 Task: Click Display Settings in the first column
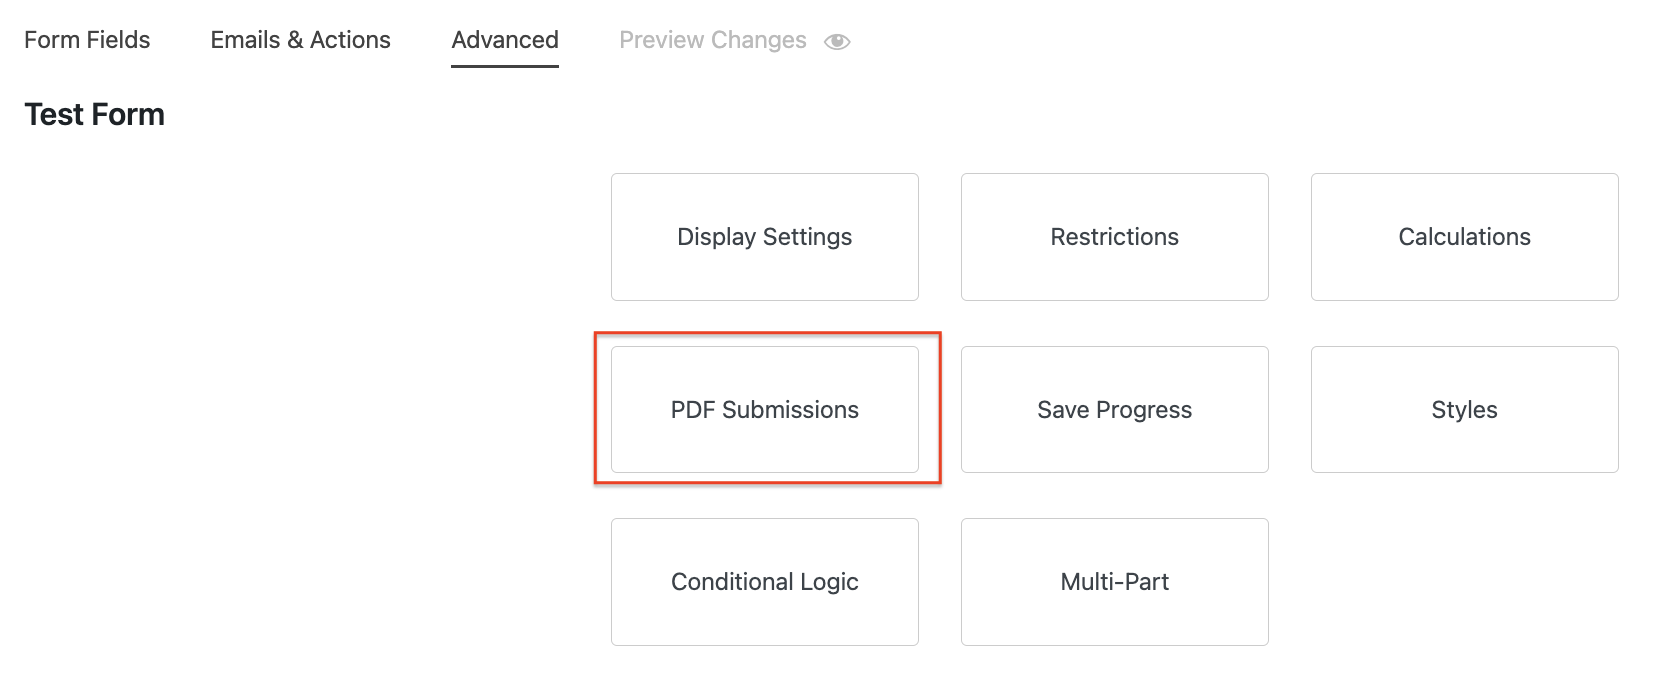click(x=764, y=237)
